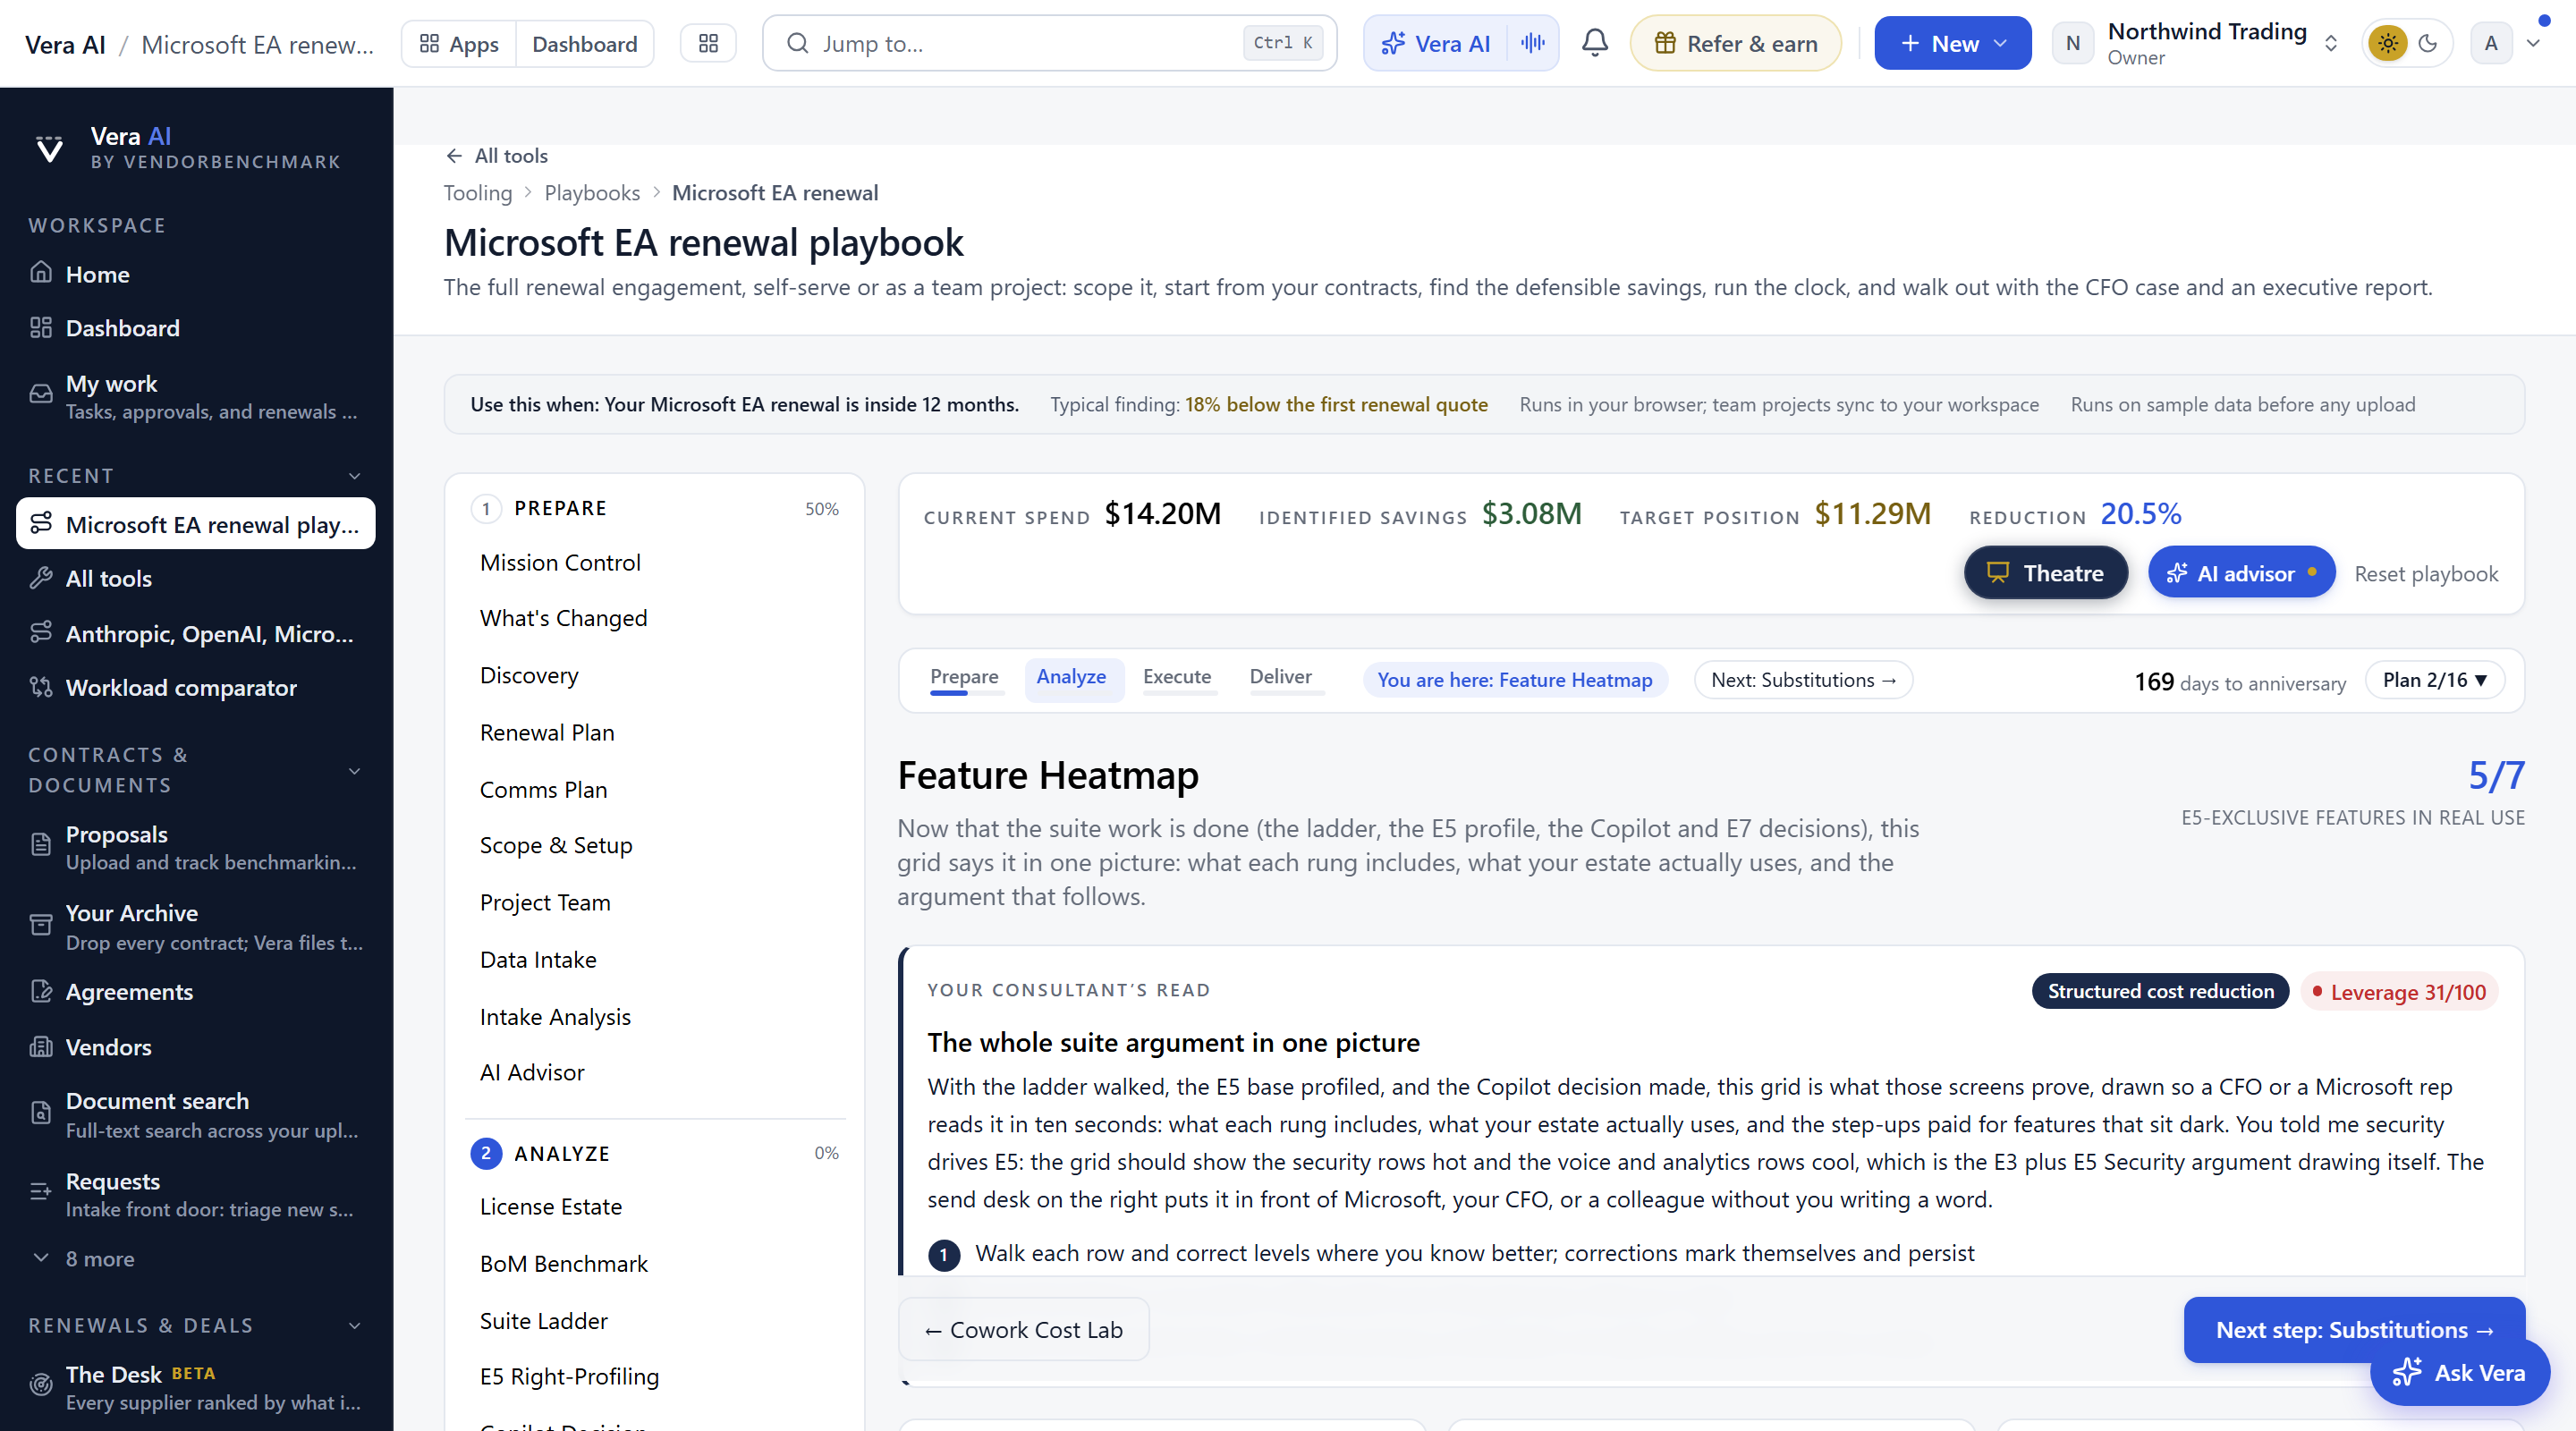
Task: Click the notifications bell icon
Action: click(1595, 43)
